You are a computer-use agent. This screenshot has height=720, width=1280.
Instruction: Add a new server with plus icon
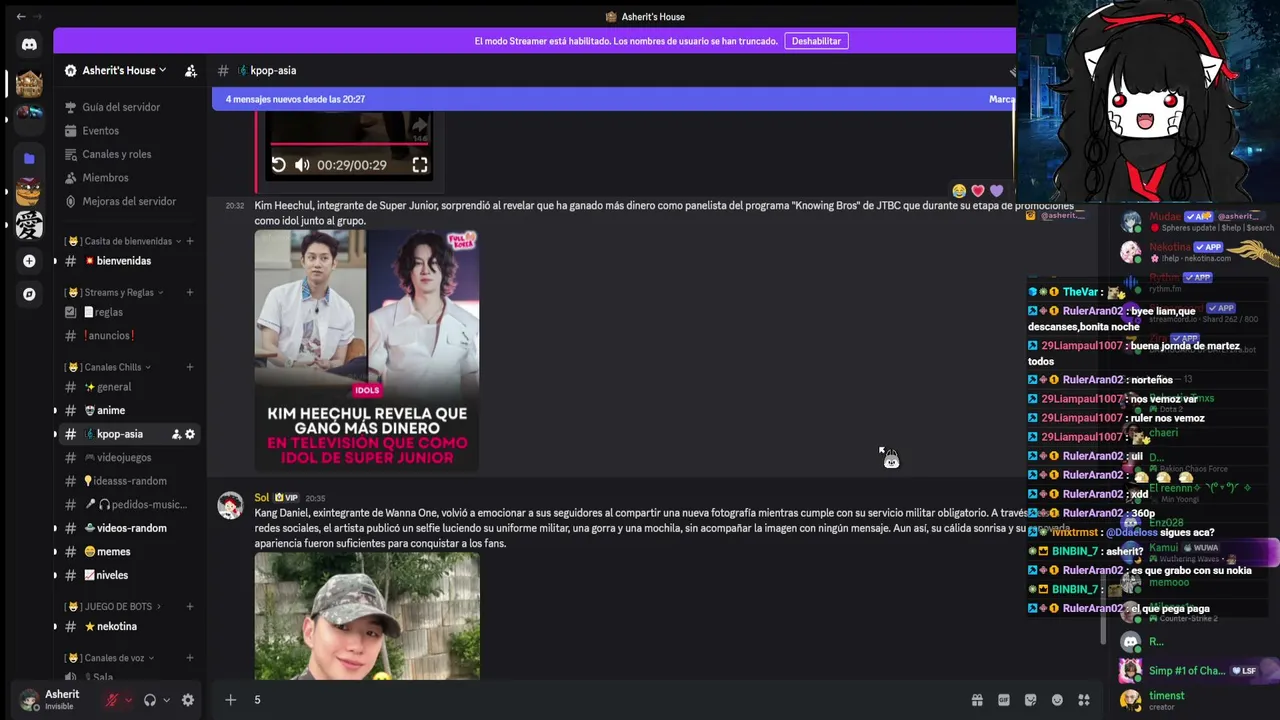pyautogui.click(x=29, y=261)
